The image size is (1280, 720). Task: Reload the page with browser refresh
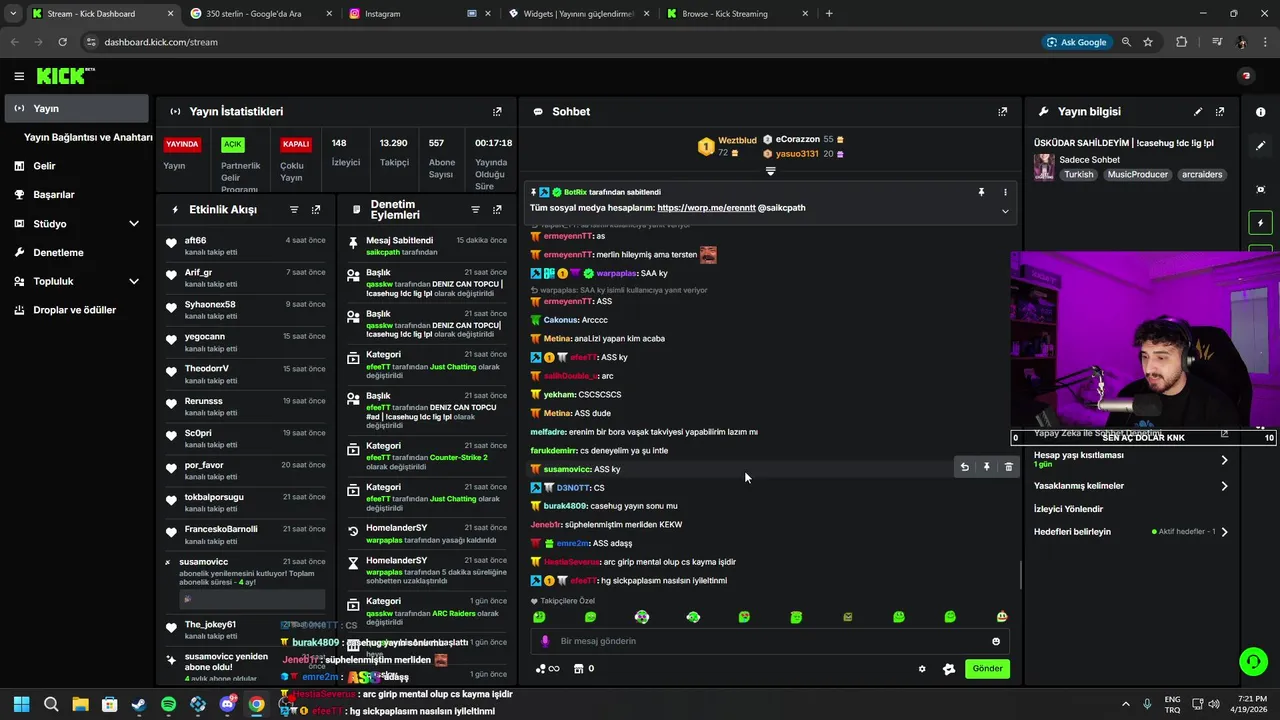coord(62,42)
